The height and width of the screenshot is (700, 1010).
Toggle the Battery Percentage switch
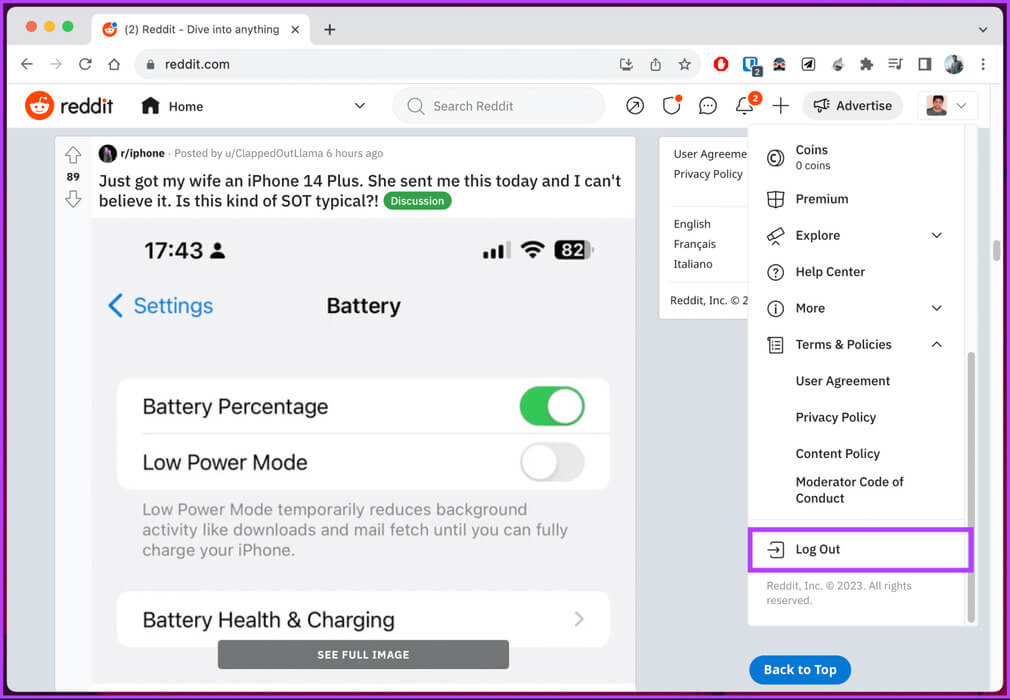(552, 406)
